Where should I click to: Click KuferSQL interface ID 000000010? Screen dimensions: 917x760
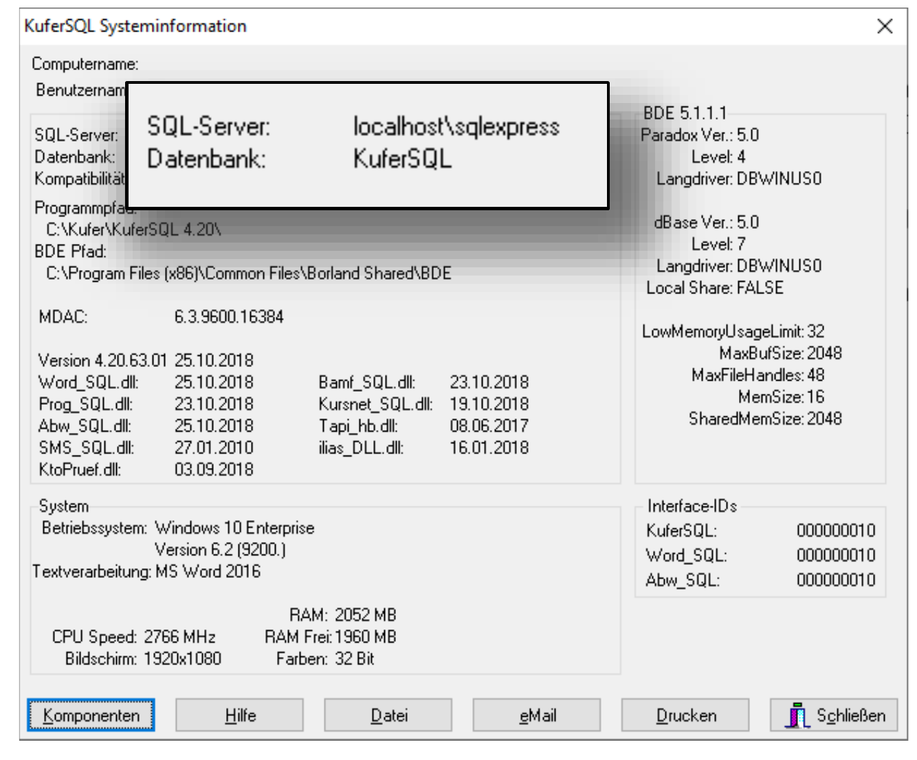[836, 530]
